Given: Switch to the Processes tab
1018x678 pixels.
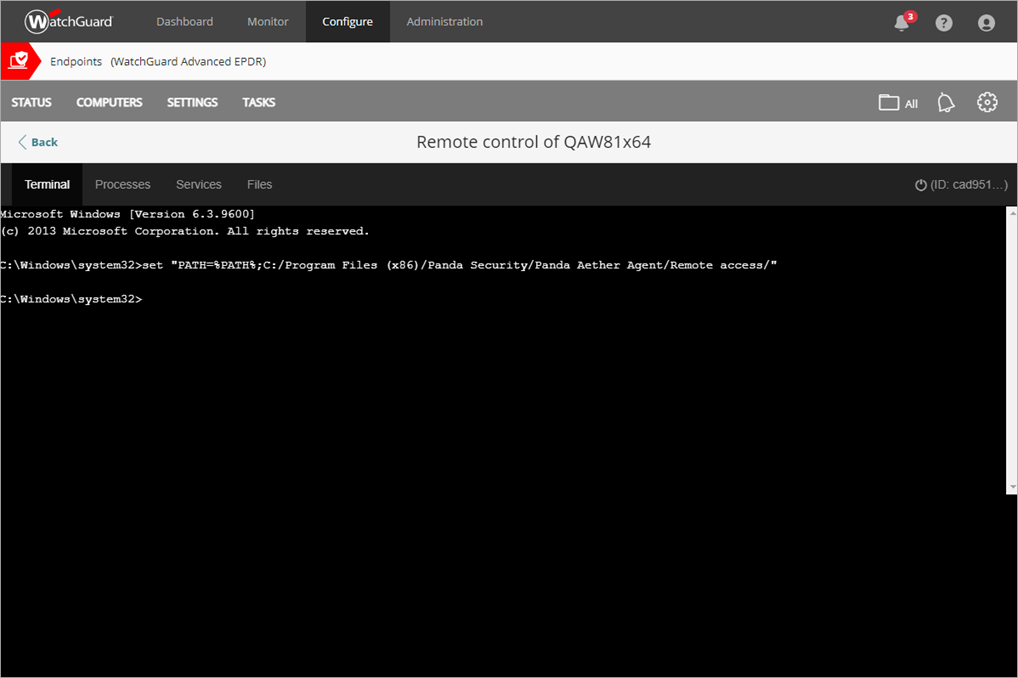Looking at the screenshot, I should tap(122, 184).
